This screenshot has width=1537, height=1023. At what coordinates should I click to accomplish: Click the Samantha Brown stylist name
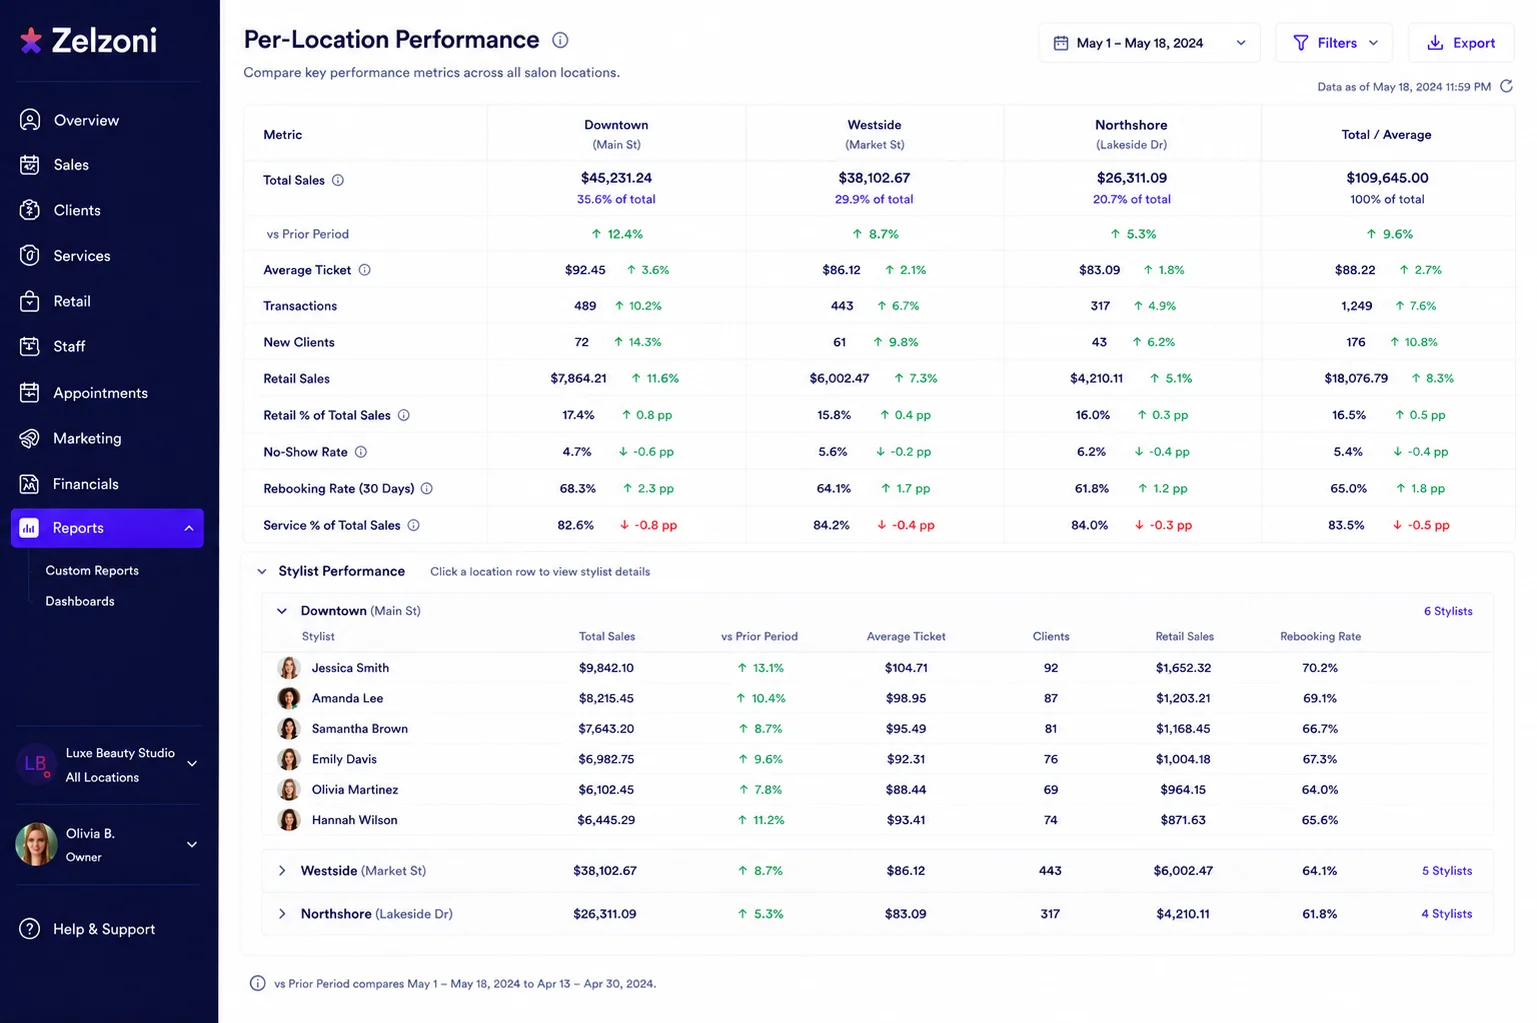pos(360,729)
